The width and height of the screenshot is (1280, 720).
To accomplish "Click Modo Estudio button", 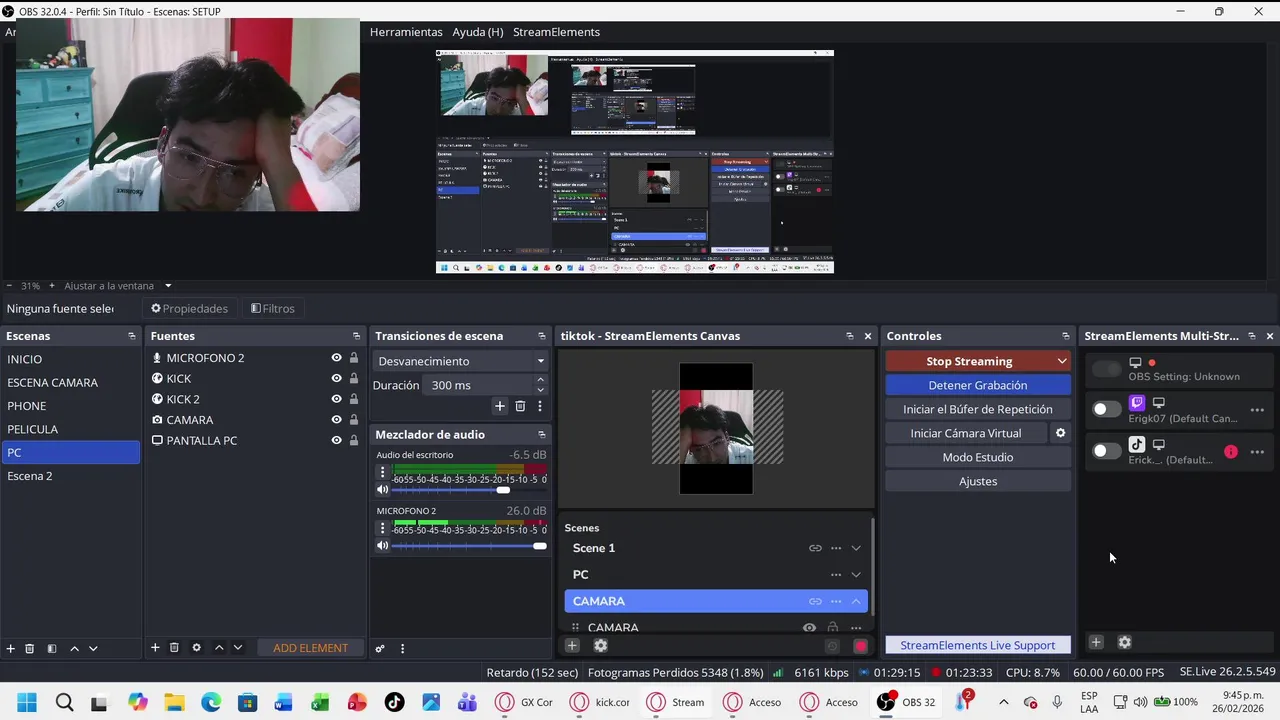I will point(978,457).
